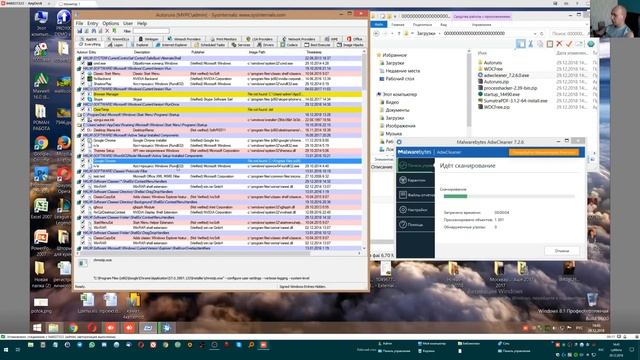Switch to the Drivers tab in Autoruns
The width and height of the screenshot is (640, 360).
click(266, 45)
